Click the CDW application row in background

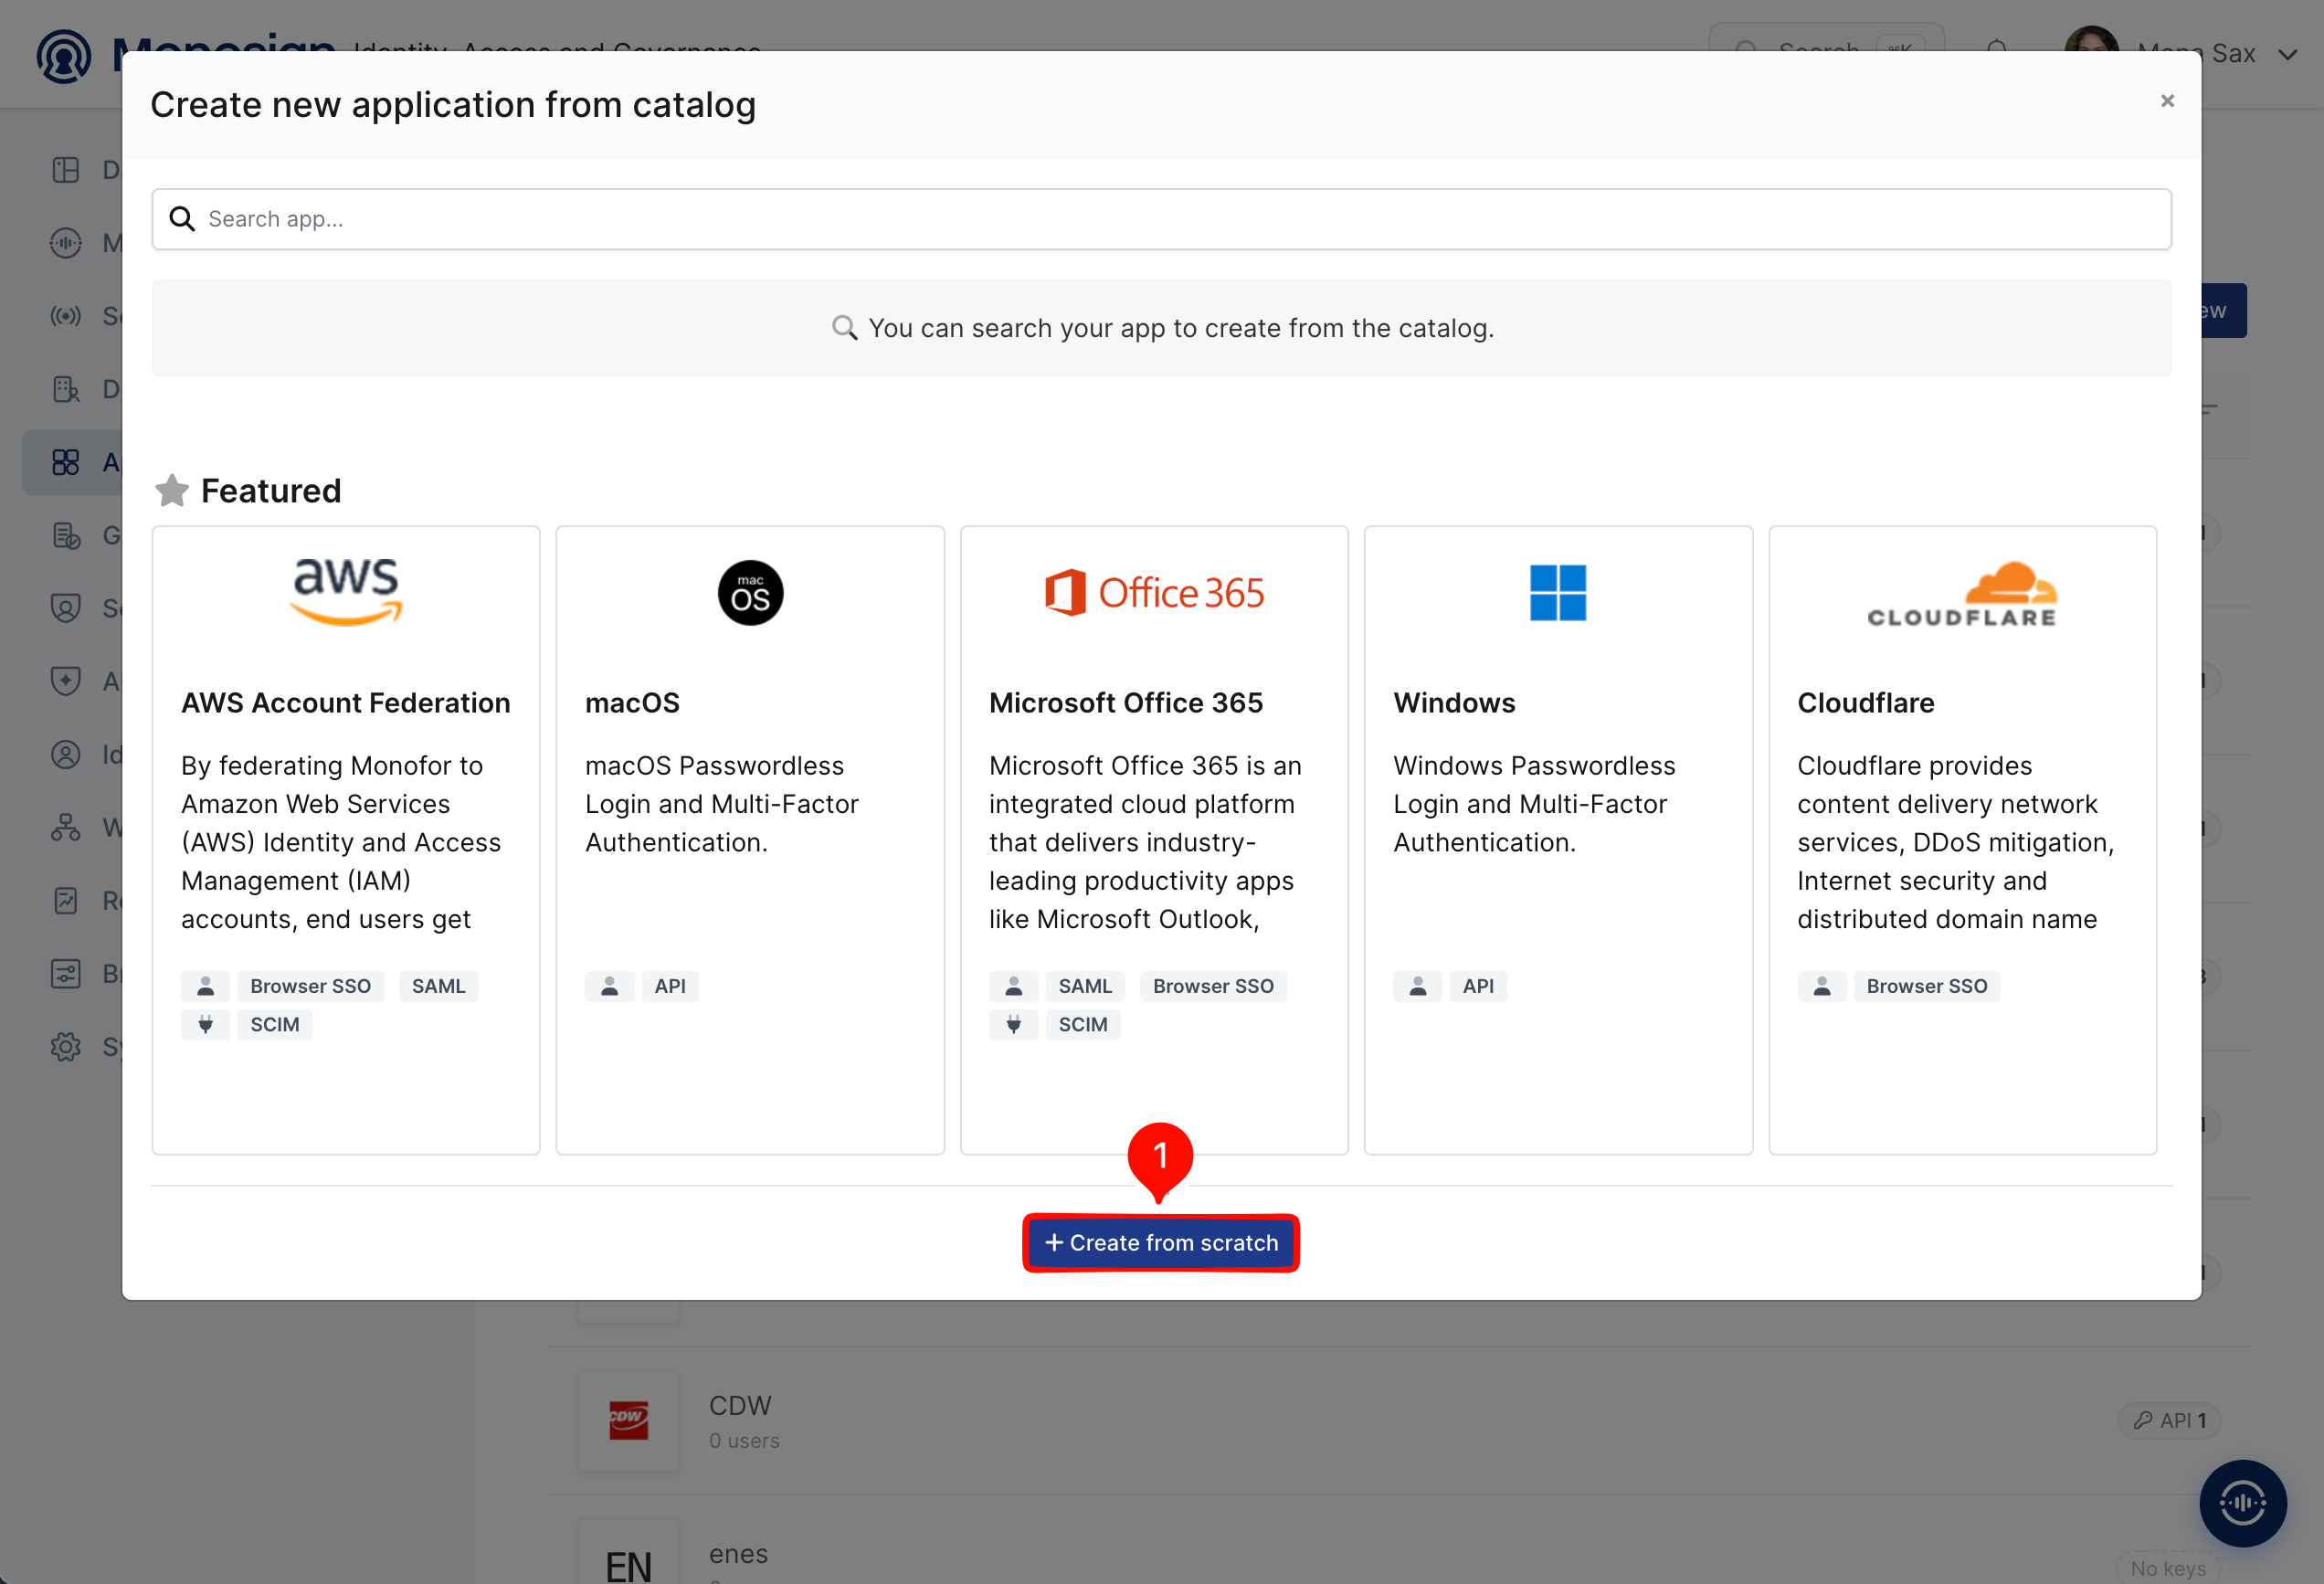tap(1398, 1420)
